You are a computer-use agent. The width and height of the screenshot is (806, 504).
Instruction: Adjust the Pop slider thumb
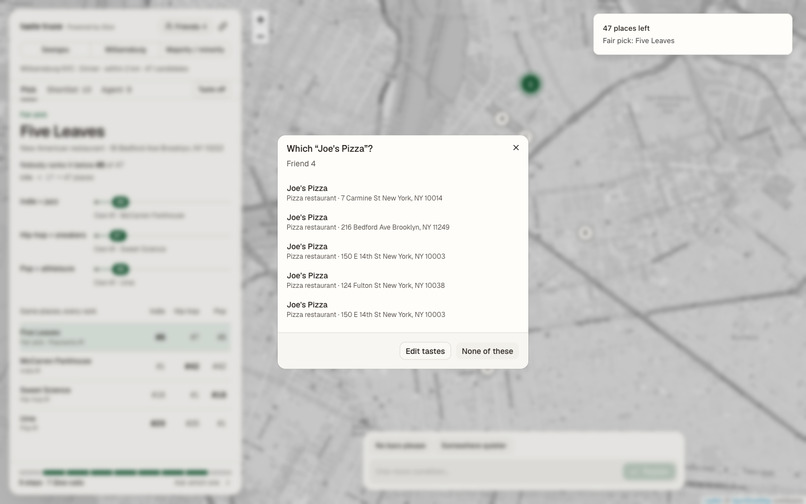point(120,269)
